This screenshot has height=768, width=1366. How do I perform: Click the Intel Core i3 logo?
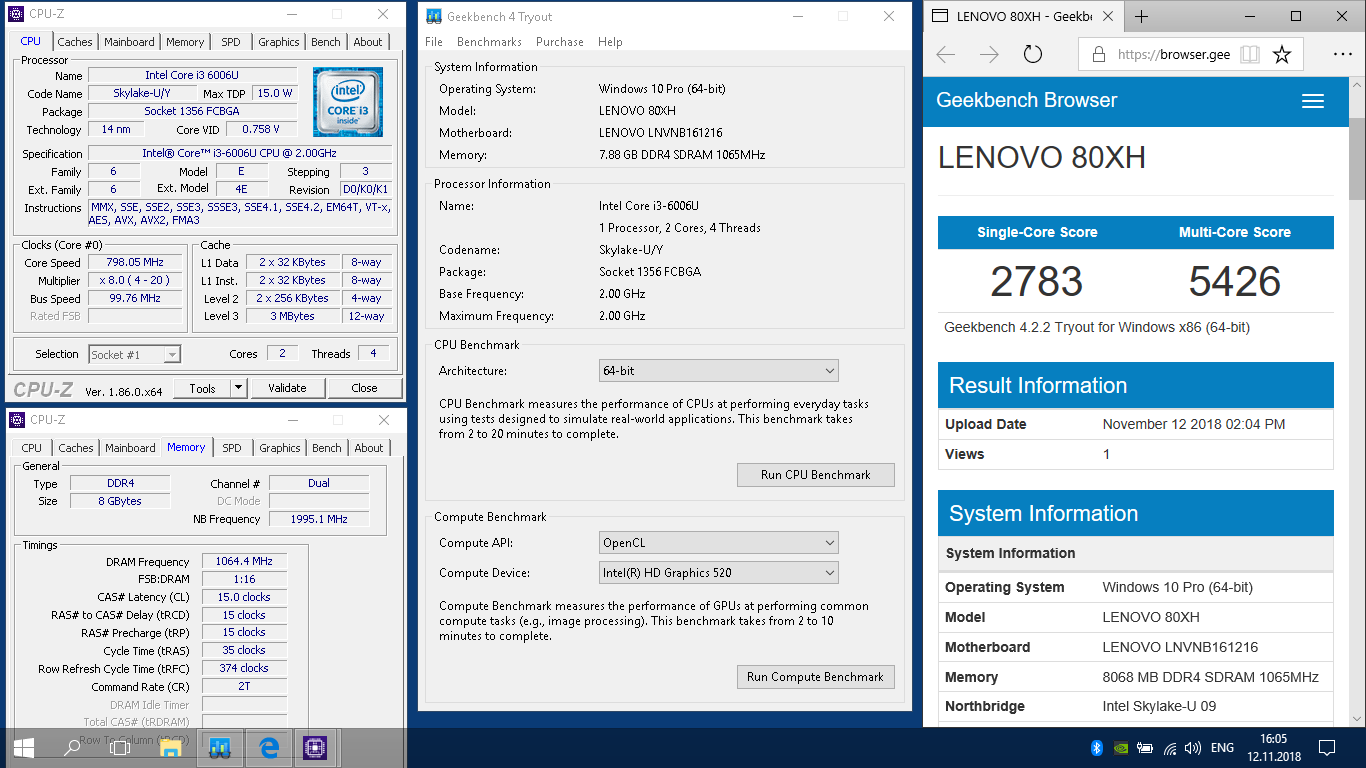tap(348, 102)
